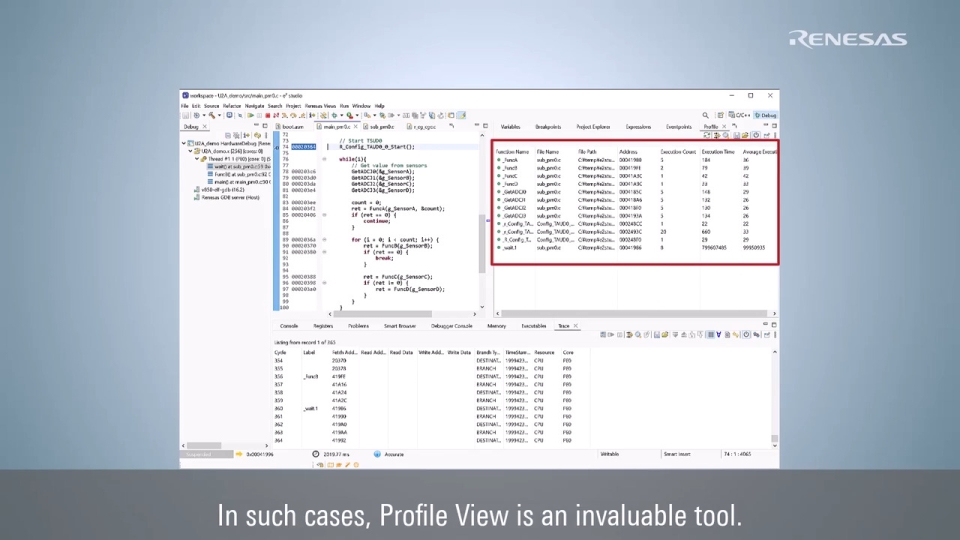Click the Step Return icon

[301, 115]
